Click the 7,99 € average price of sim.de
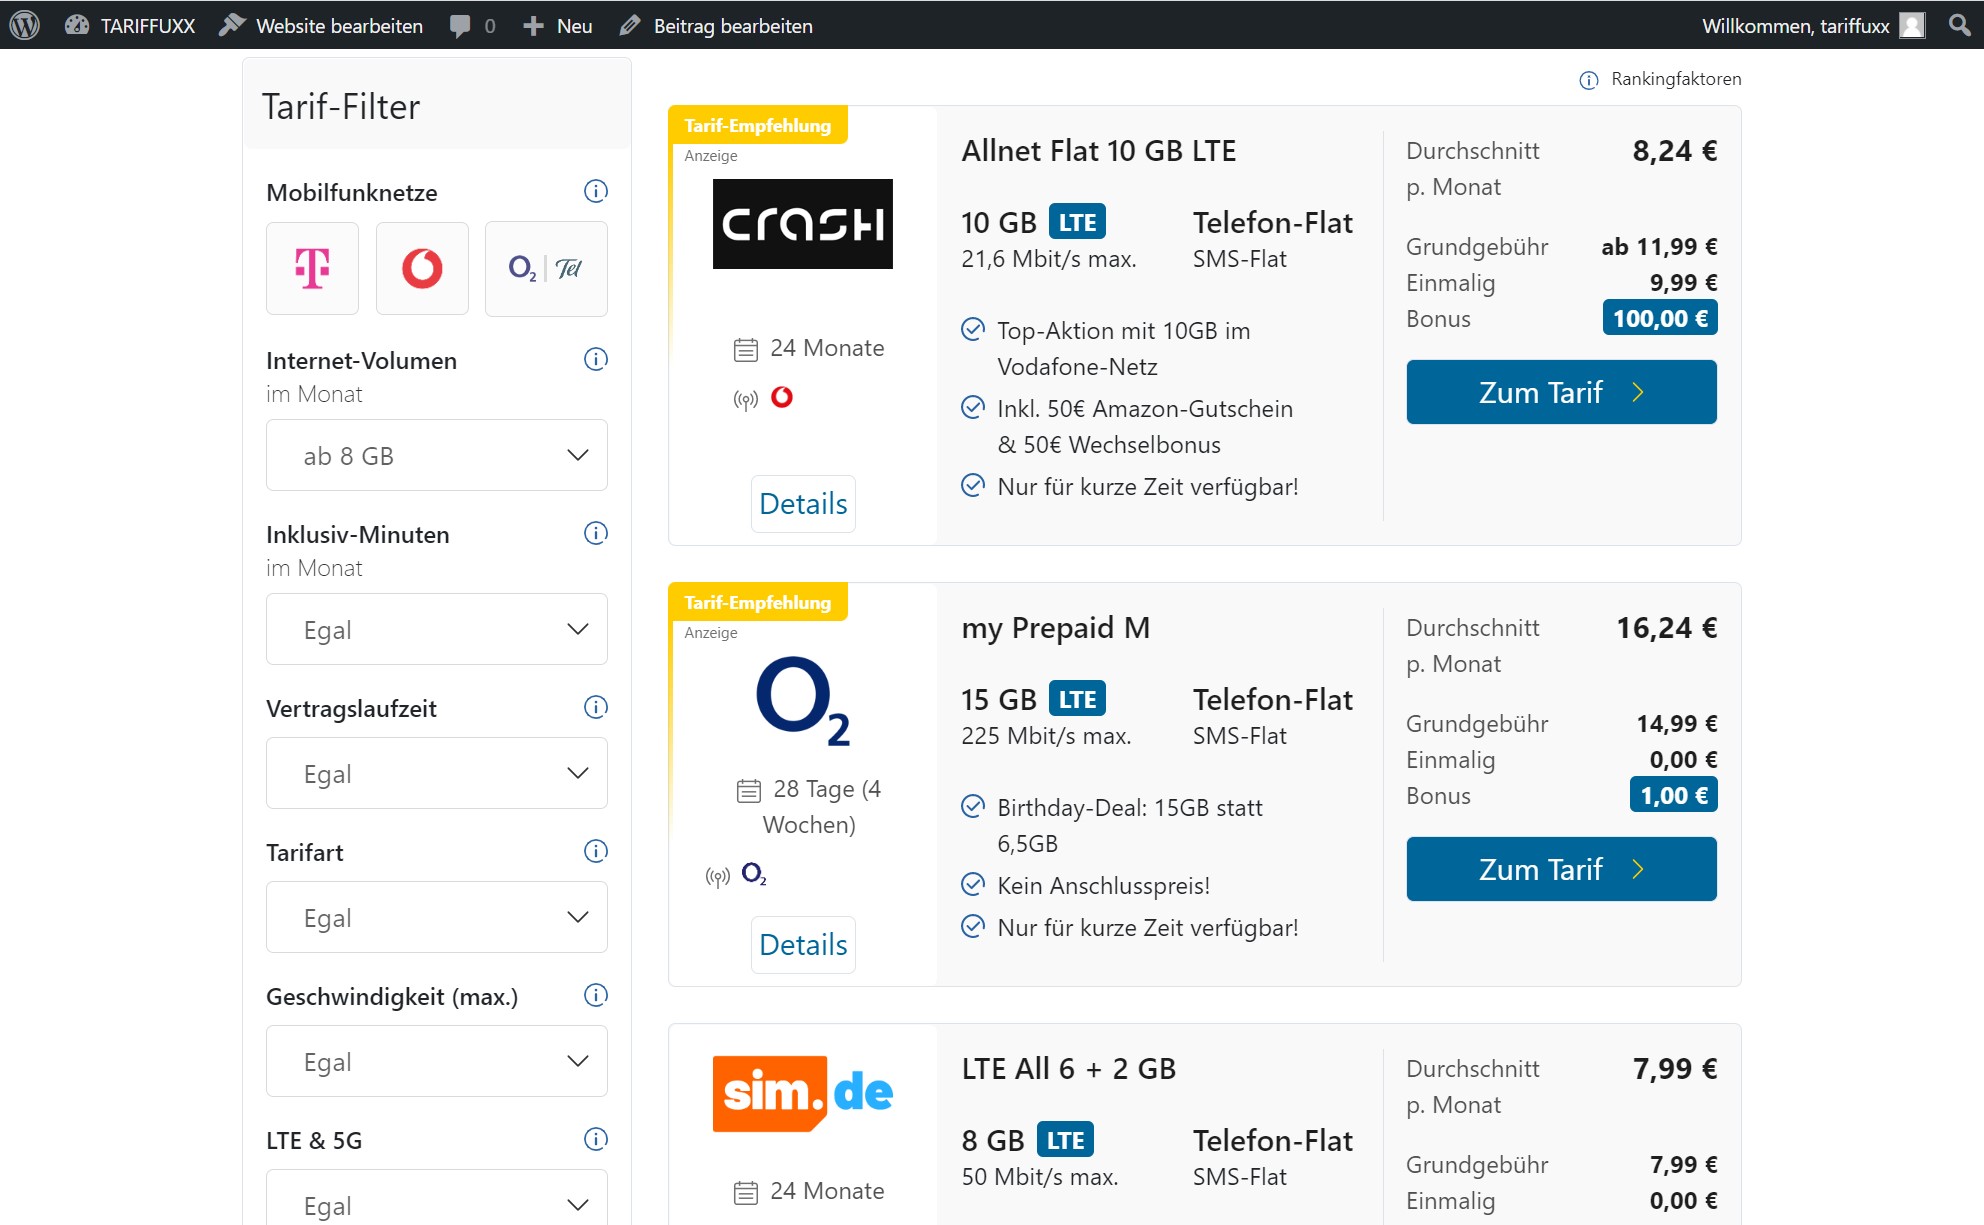The height and width of the screenshot is (1225, 1984). [1675, 1069]
